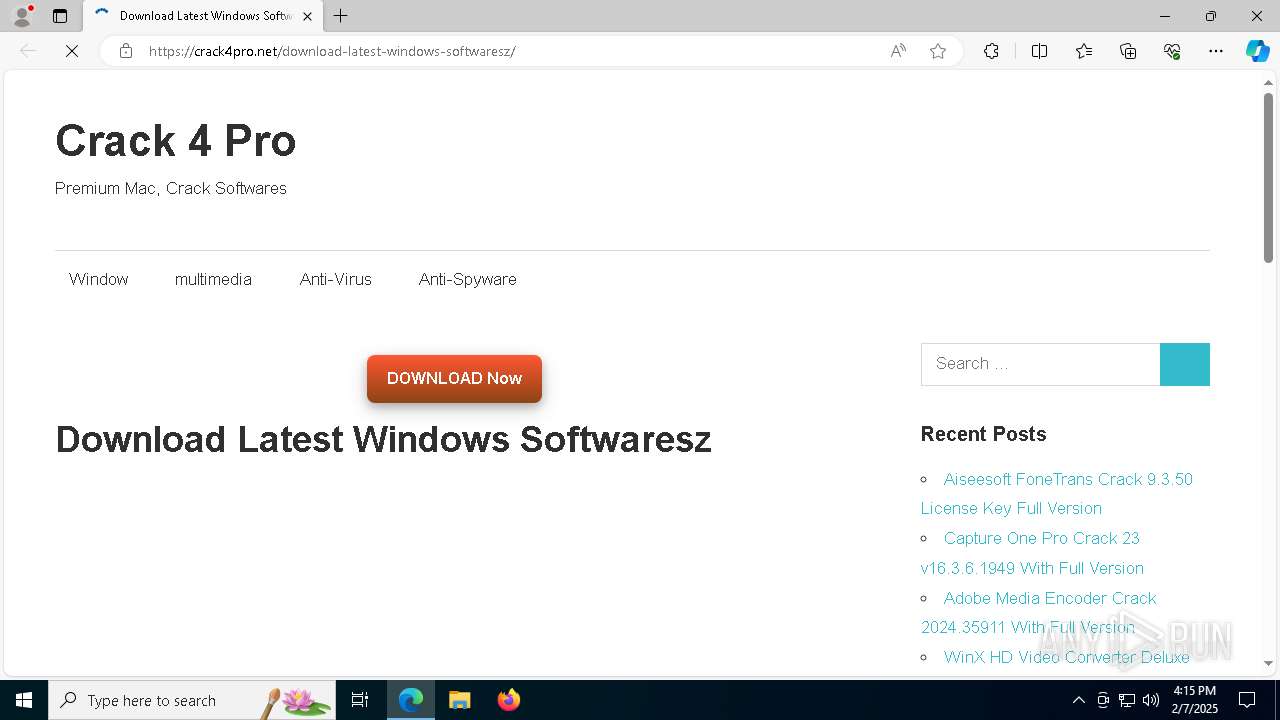This screenshot has width=1280, height=720.
Task: Open network status tray icon
Action: click(1127, 700)
